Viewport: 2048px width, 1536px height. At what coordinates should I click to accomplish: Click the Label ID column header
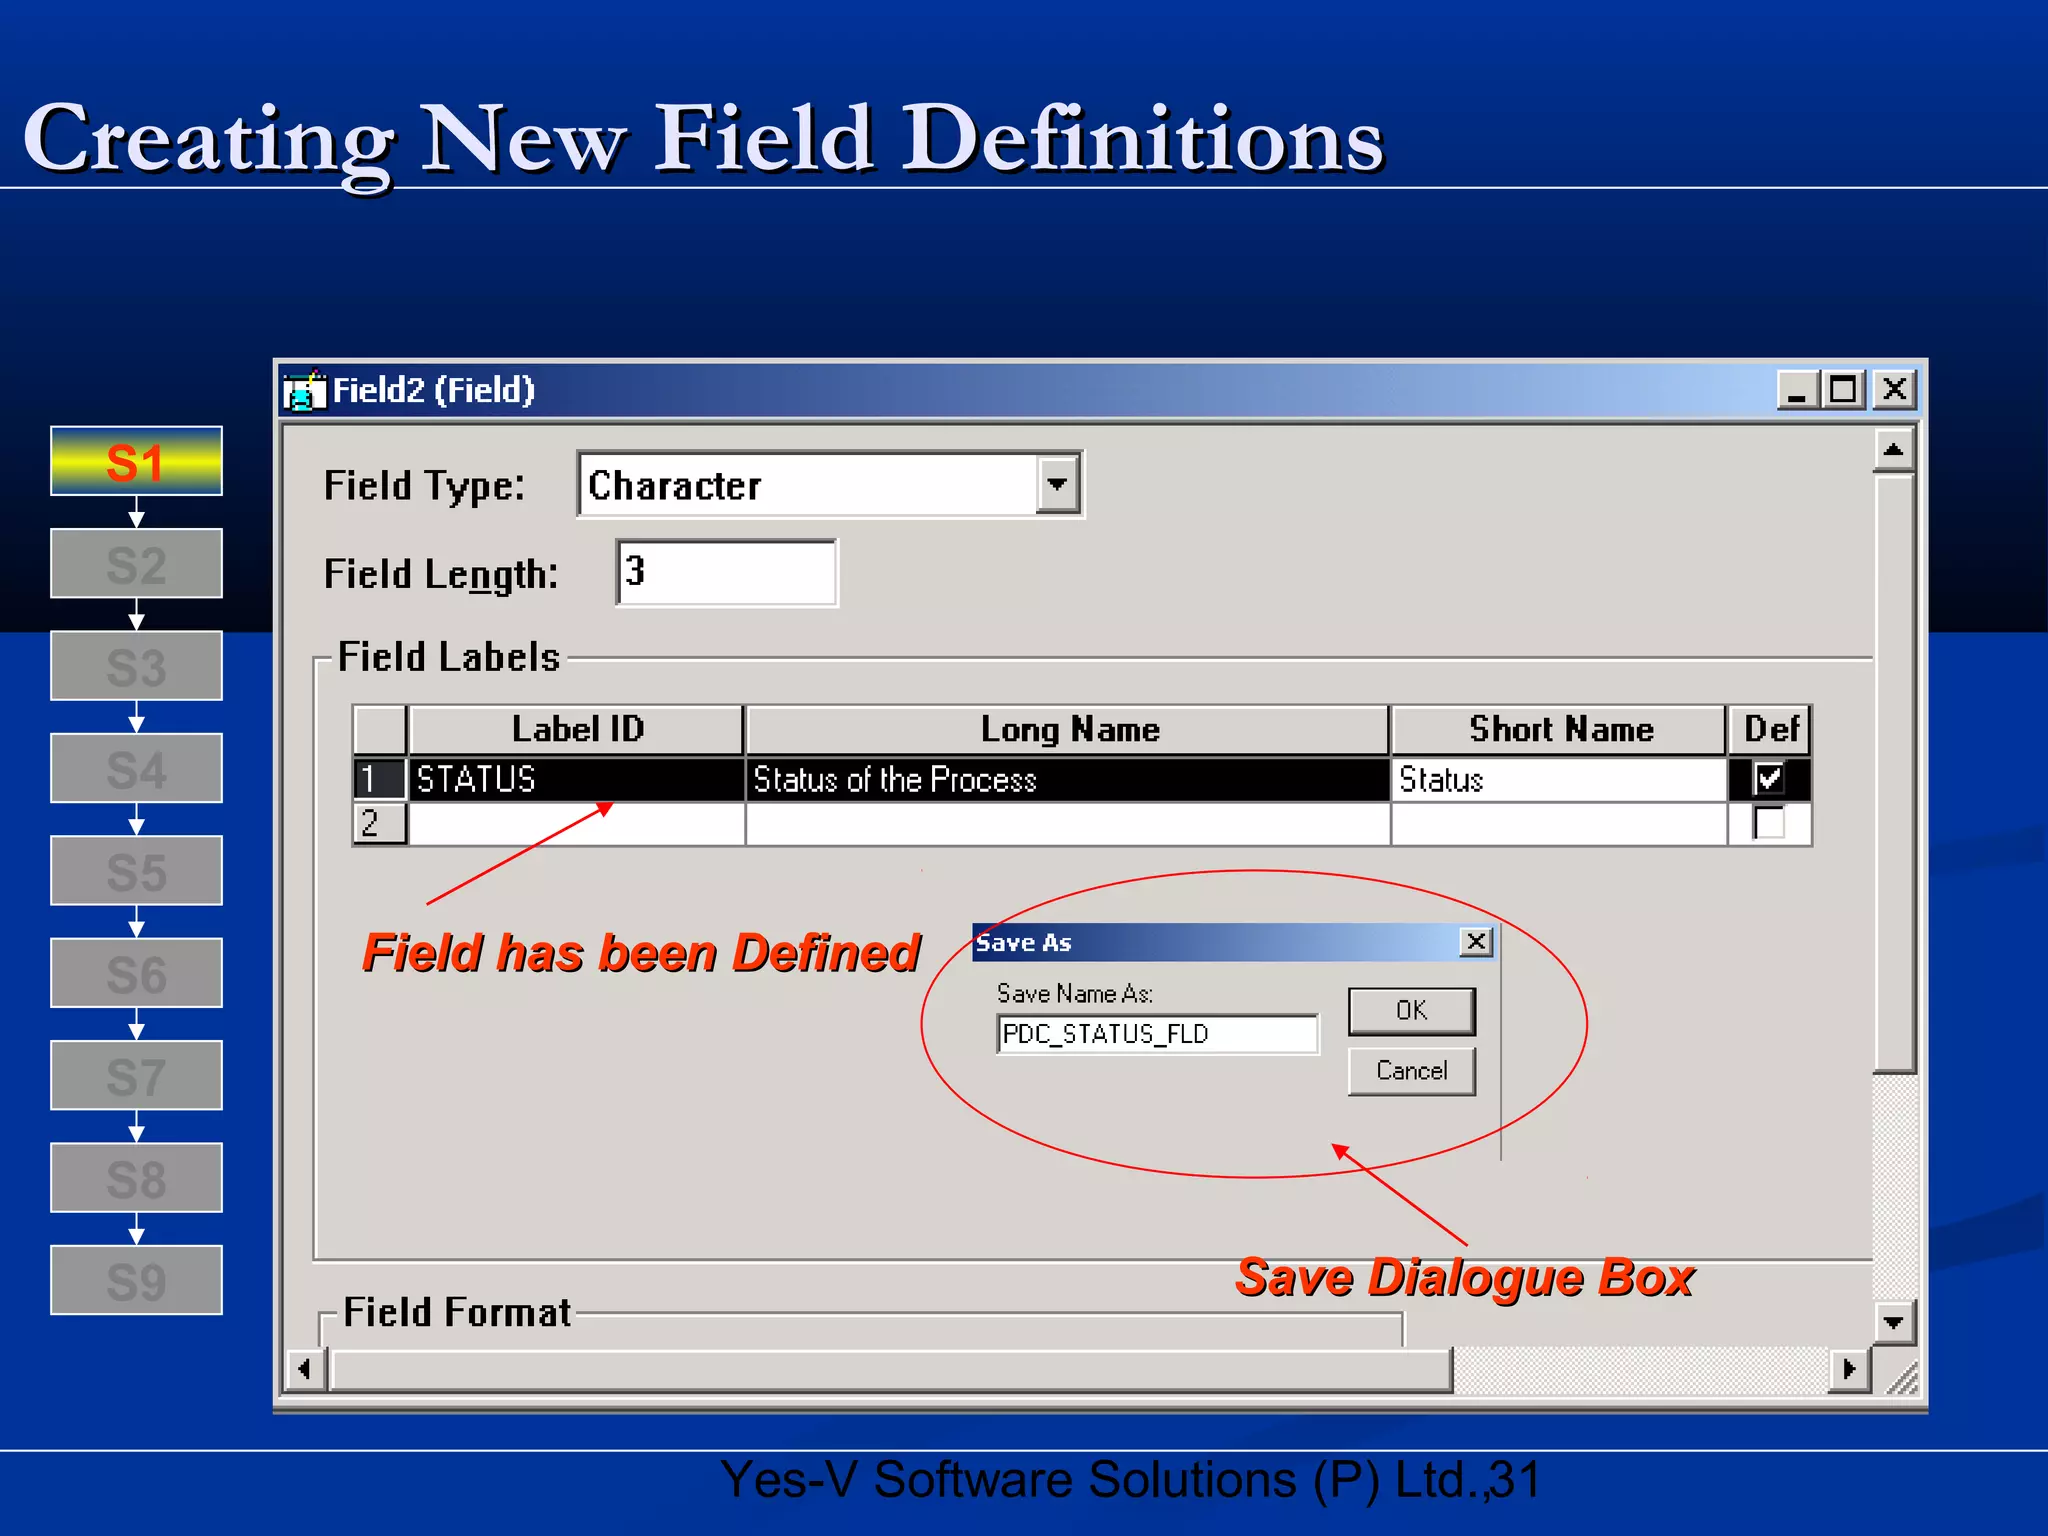coord(576,729)
